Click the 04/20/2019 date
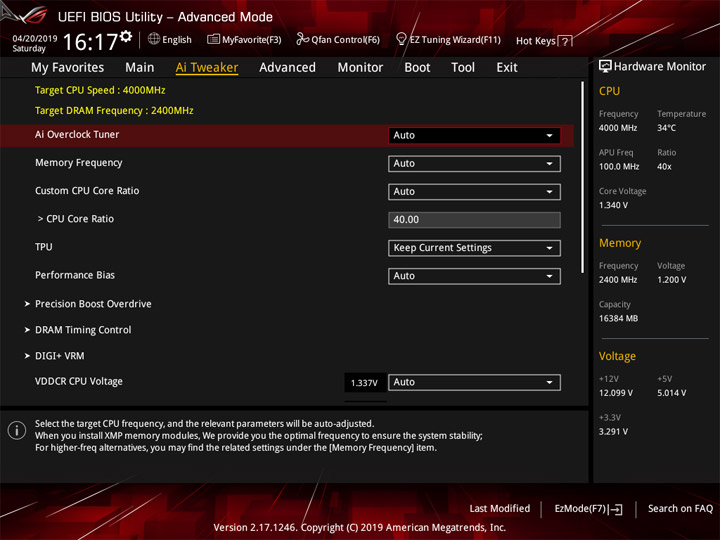 tap(34, 39)
